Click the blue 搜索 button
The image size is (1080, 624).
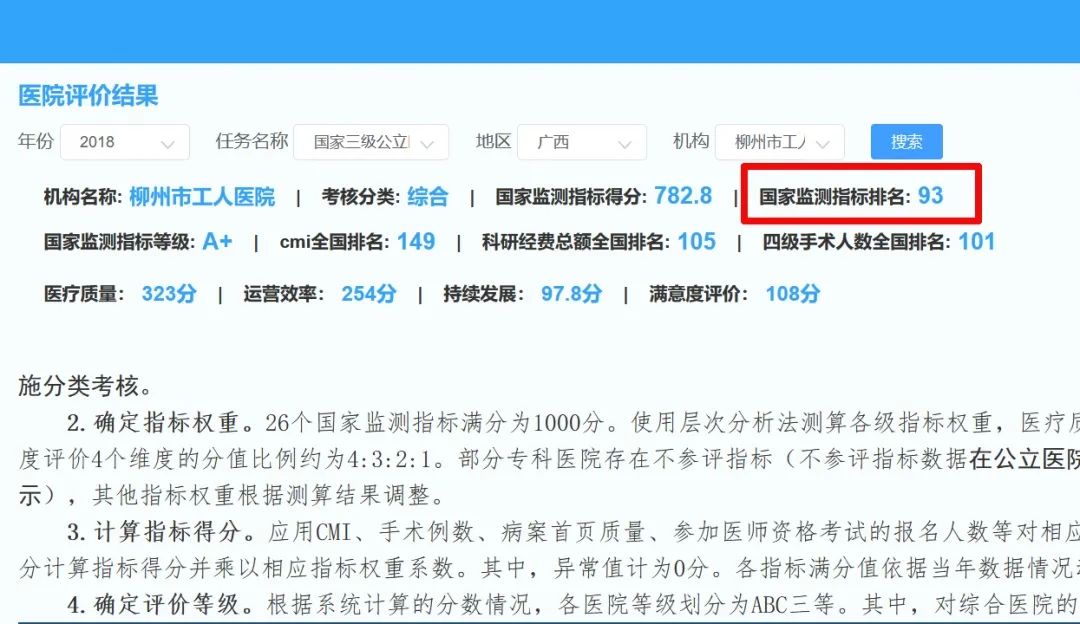906,142
